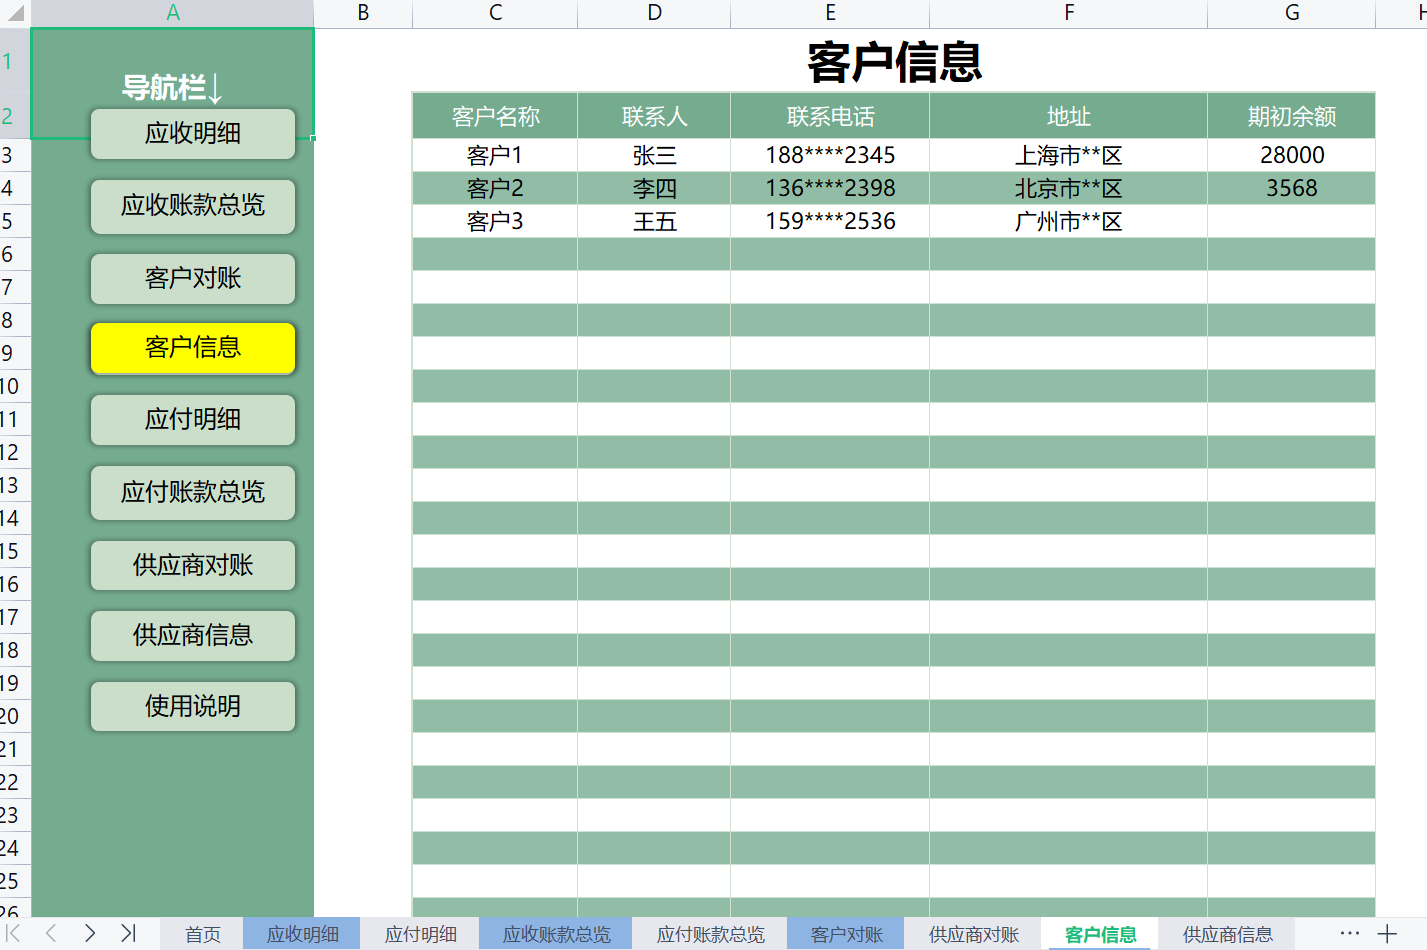Select the phone cell 188****2345
Viewport: 1427px width, 950px height.
830,155
